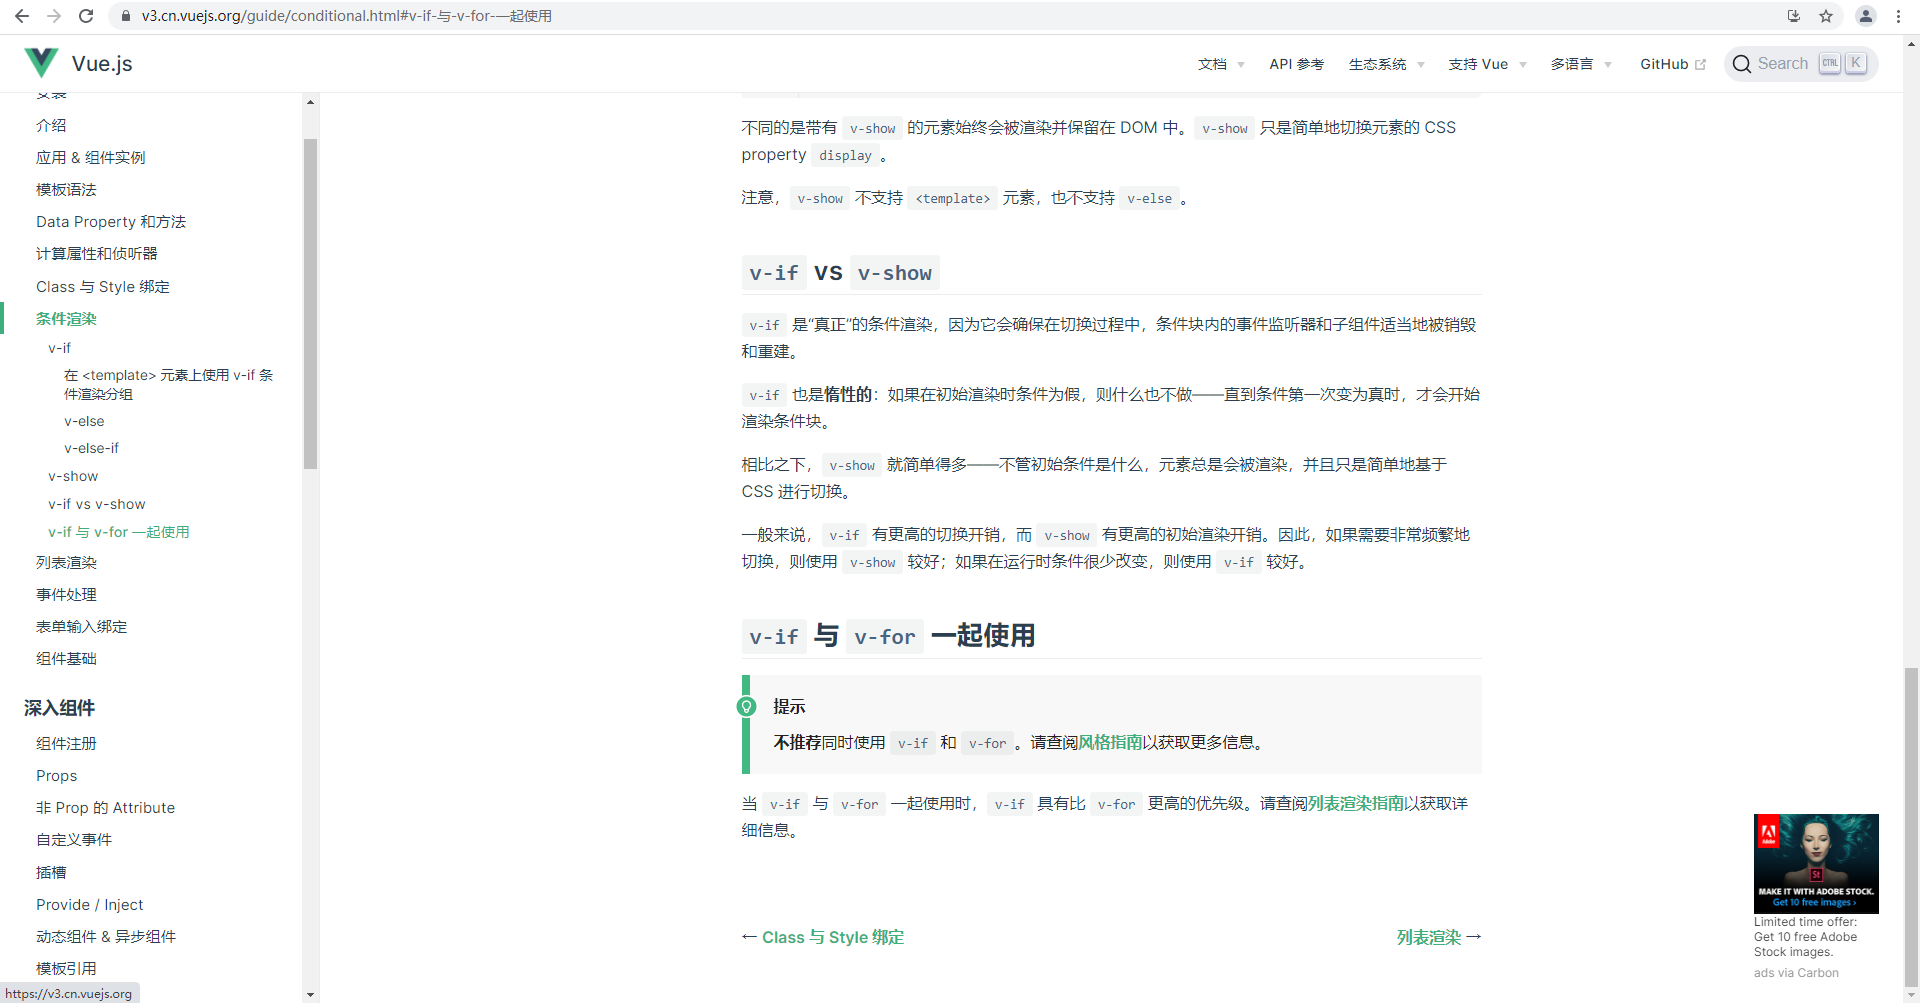The height and width of the screenshot is (1003, 1920).
Task: Click the search magnifier icon
Action: coord(1742,63)
